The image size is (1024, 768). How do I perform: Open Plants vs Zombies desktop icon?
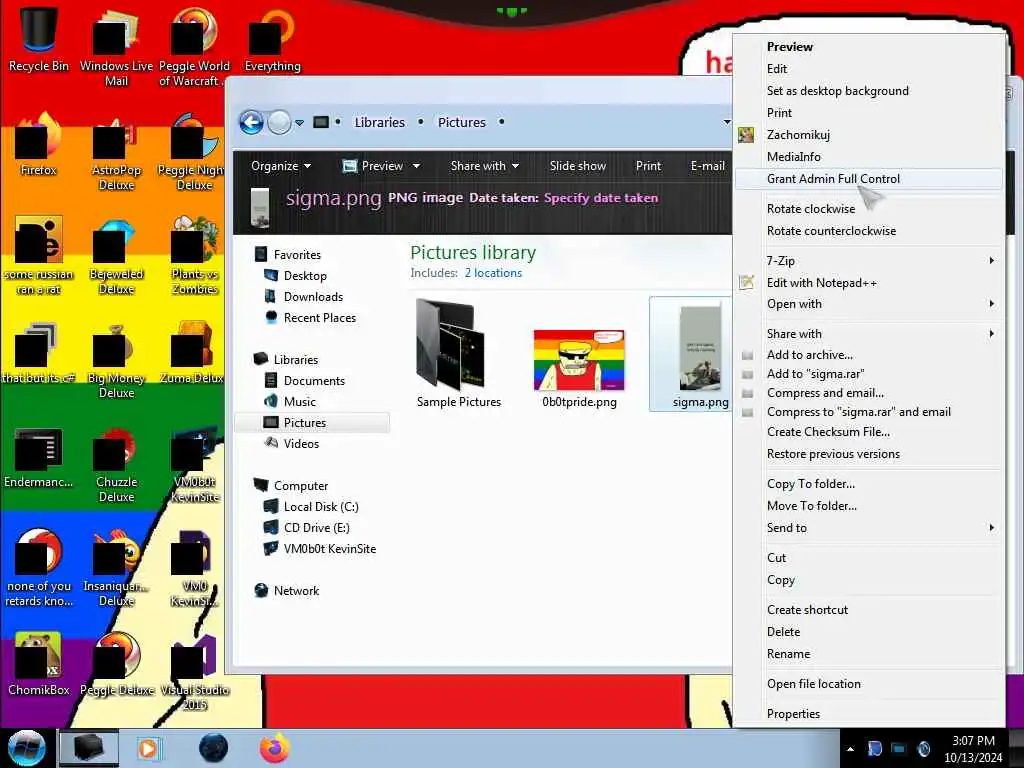[195, 257]
